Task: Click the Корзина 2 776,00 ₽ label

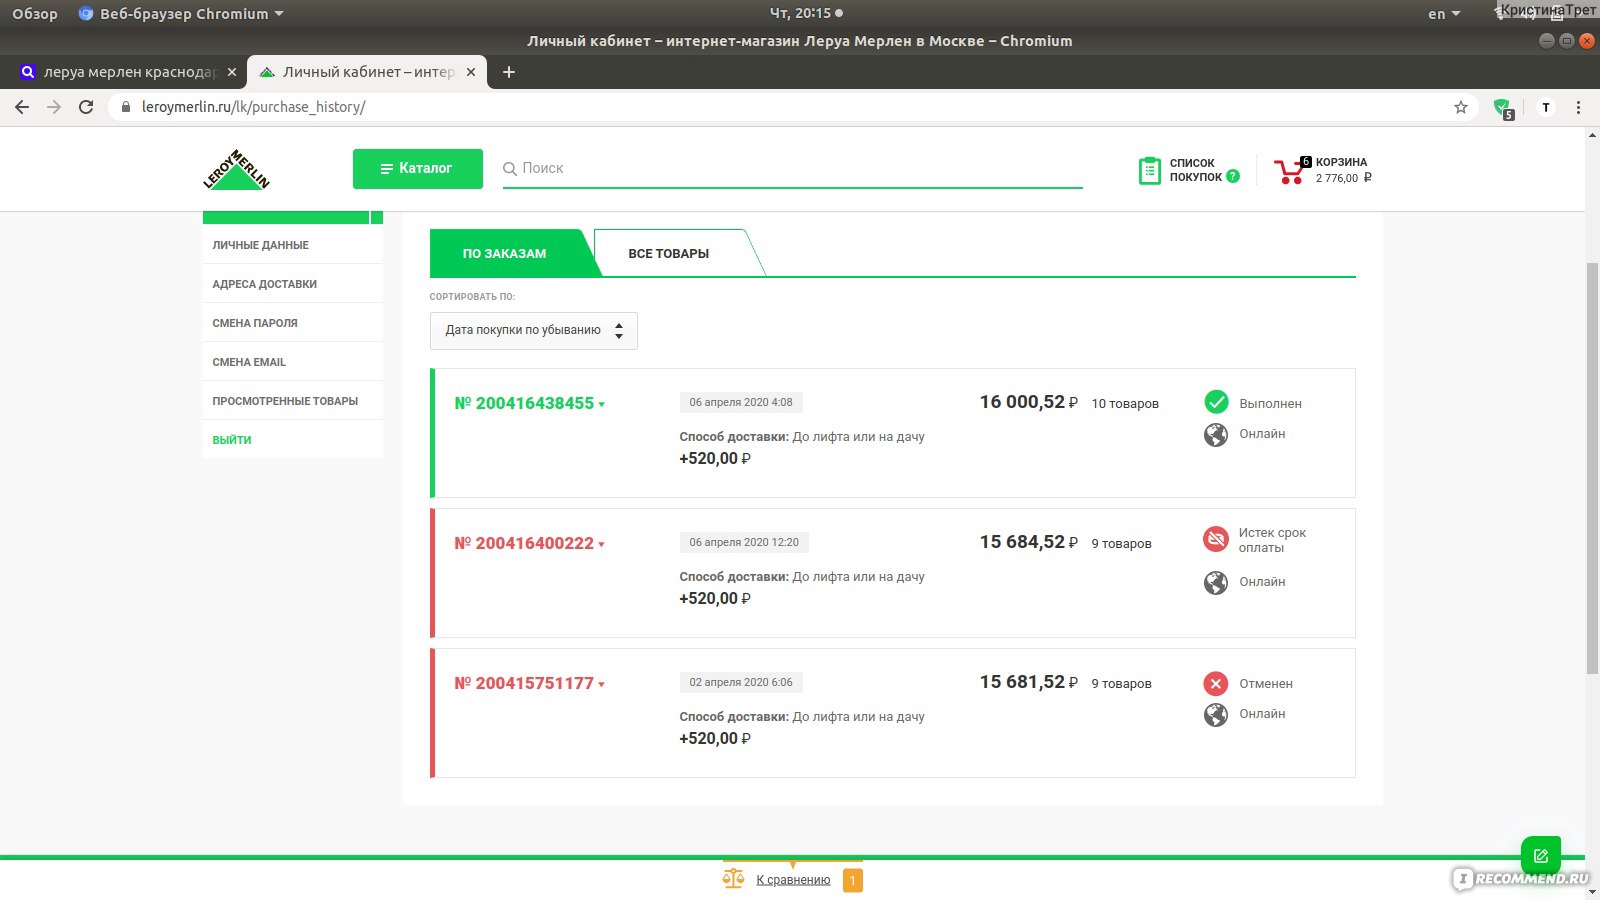Action: pos(1343,170)
